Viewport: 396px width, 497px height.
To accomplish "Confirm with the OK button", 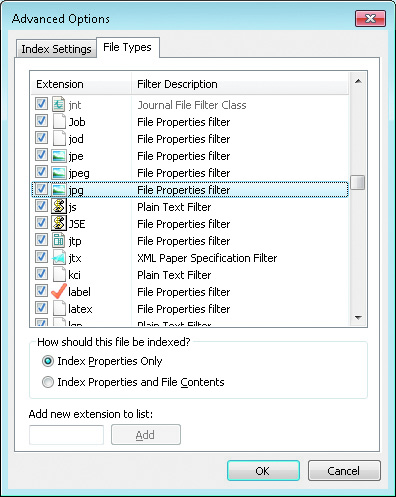I will tap(263, 471).
